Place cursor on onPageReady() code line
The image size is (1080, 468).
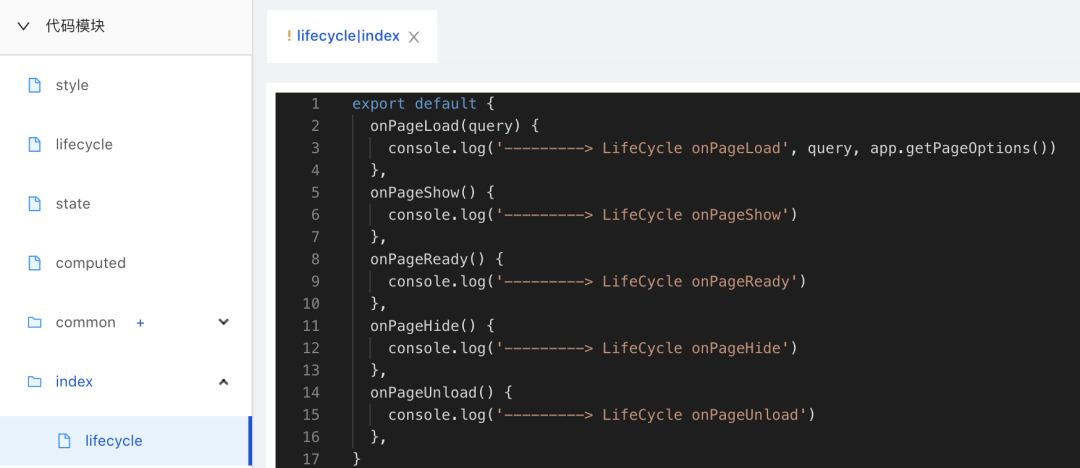coord(436,259)
